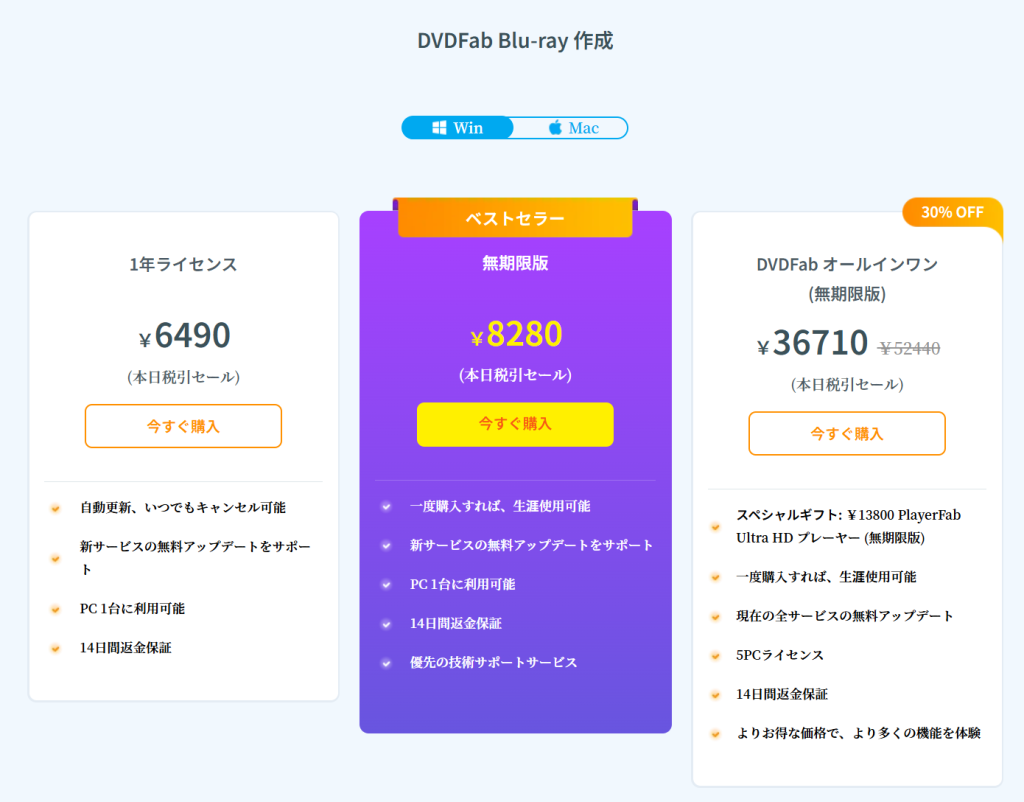The height and width of the screenshot is (802, 1024).
Task: Click the 無期限版 title in purple card
Action: [515, 263]
